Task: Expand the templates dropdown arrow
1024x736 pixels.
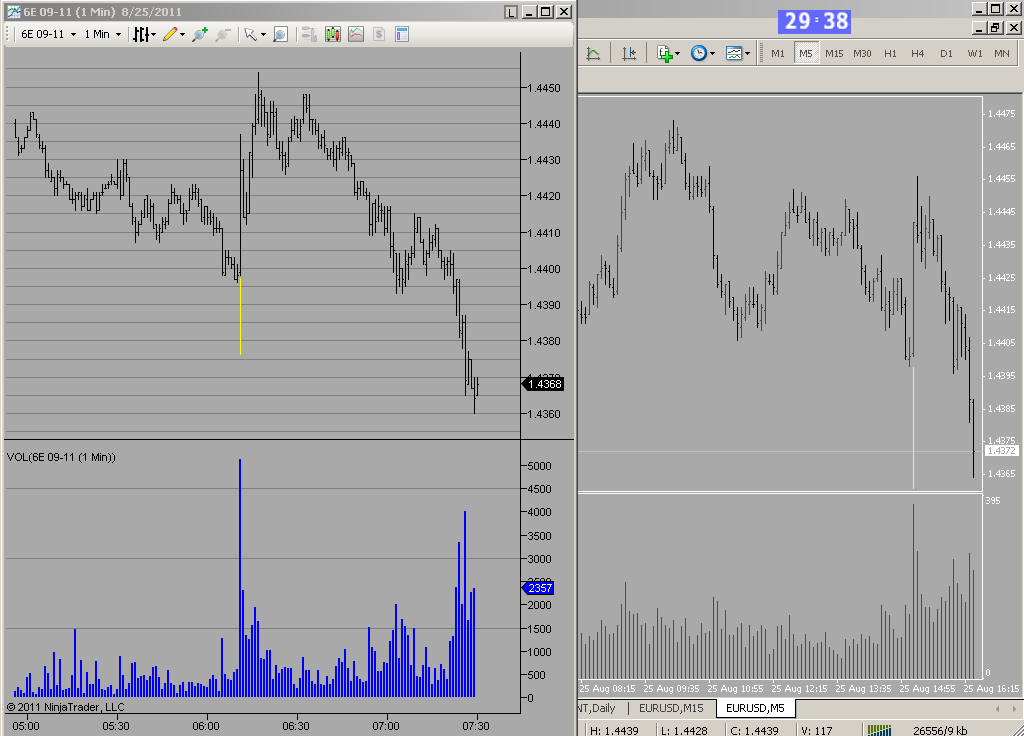Action: click(747, 54)
